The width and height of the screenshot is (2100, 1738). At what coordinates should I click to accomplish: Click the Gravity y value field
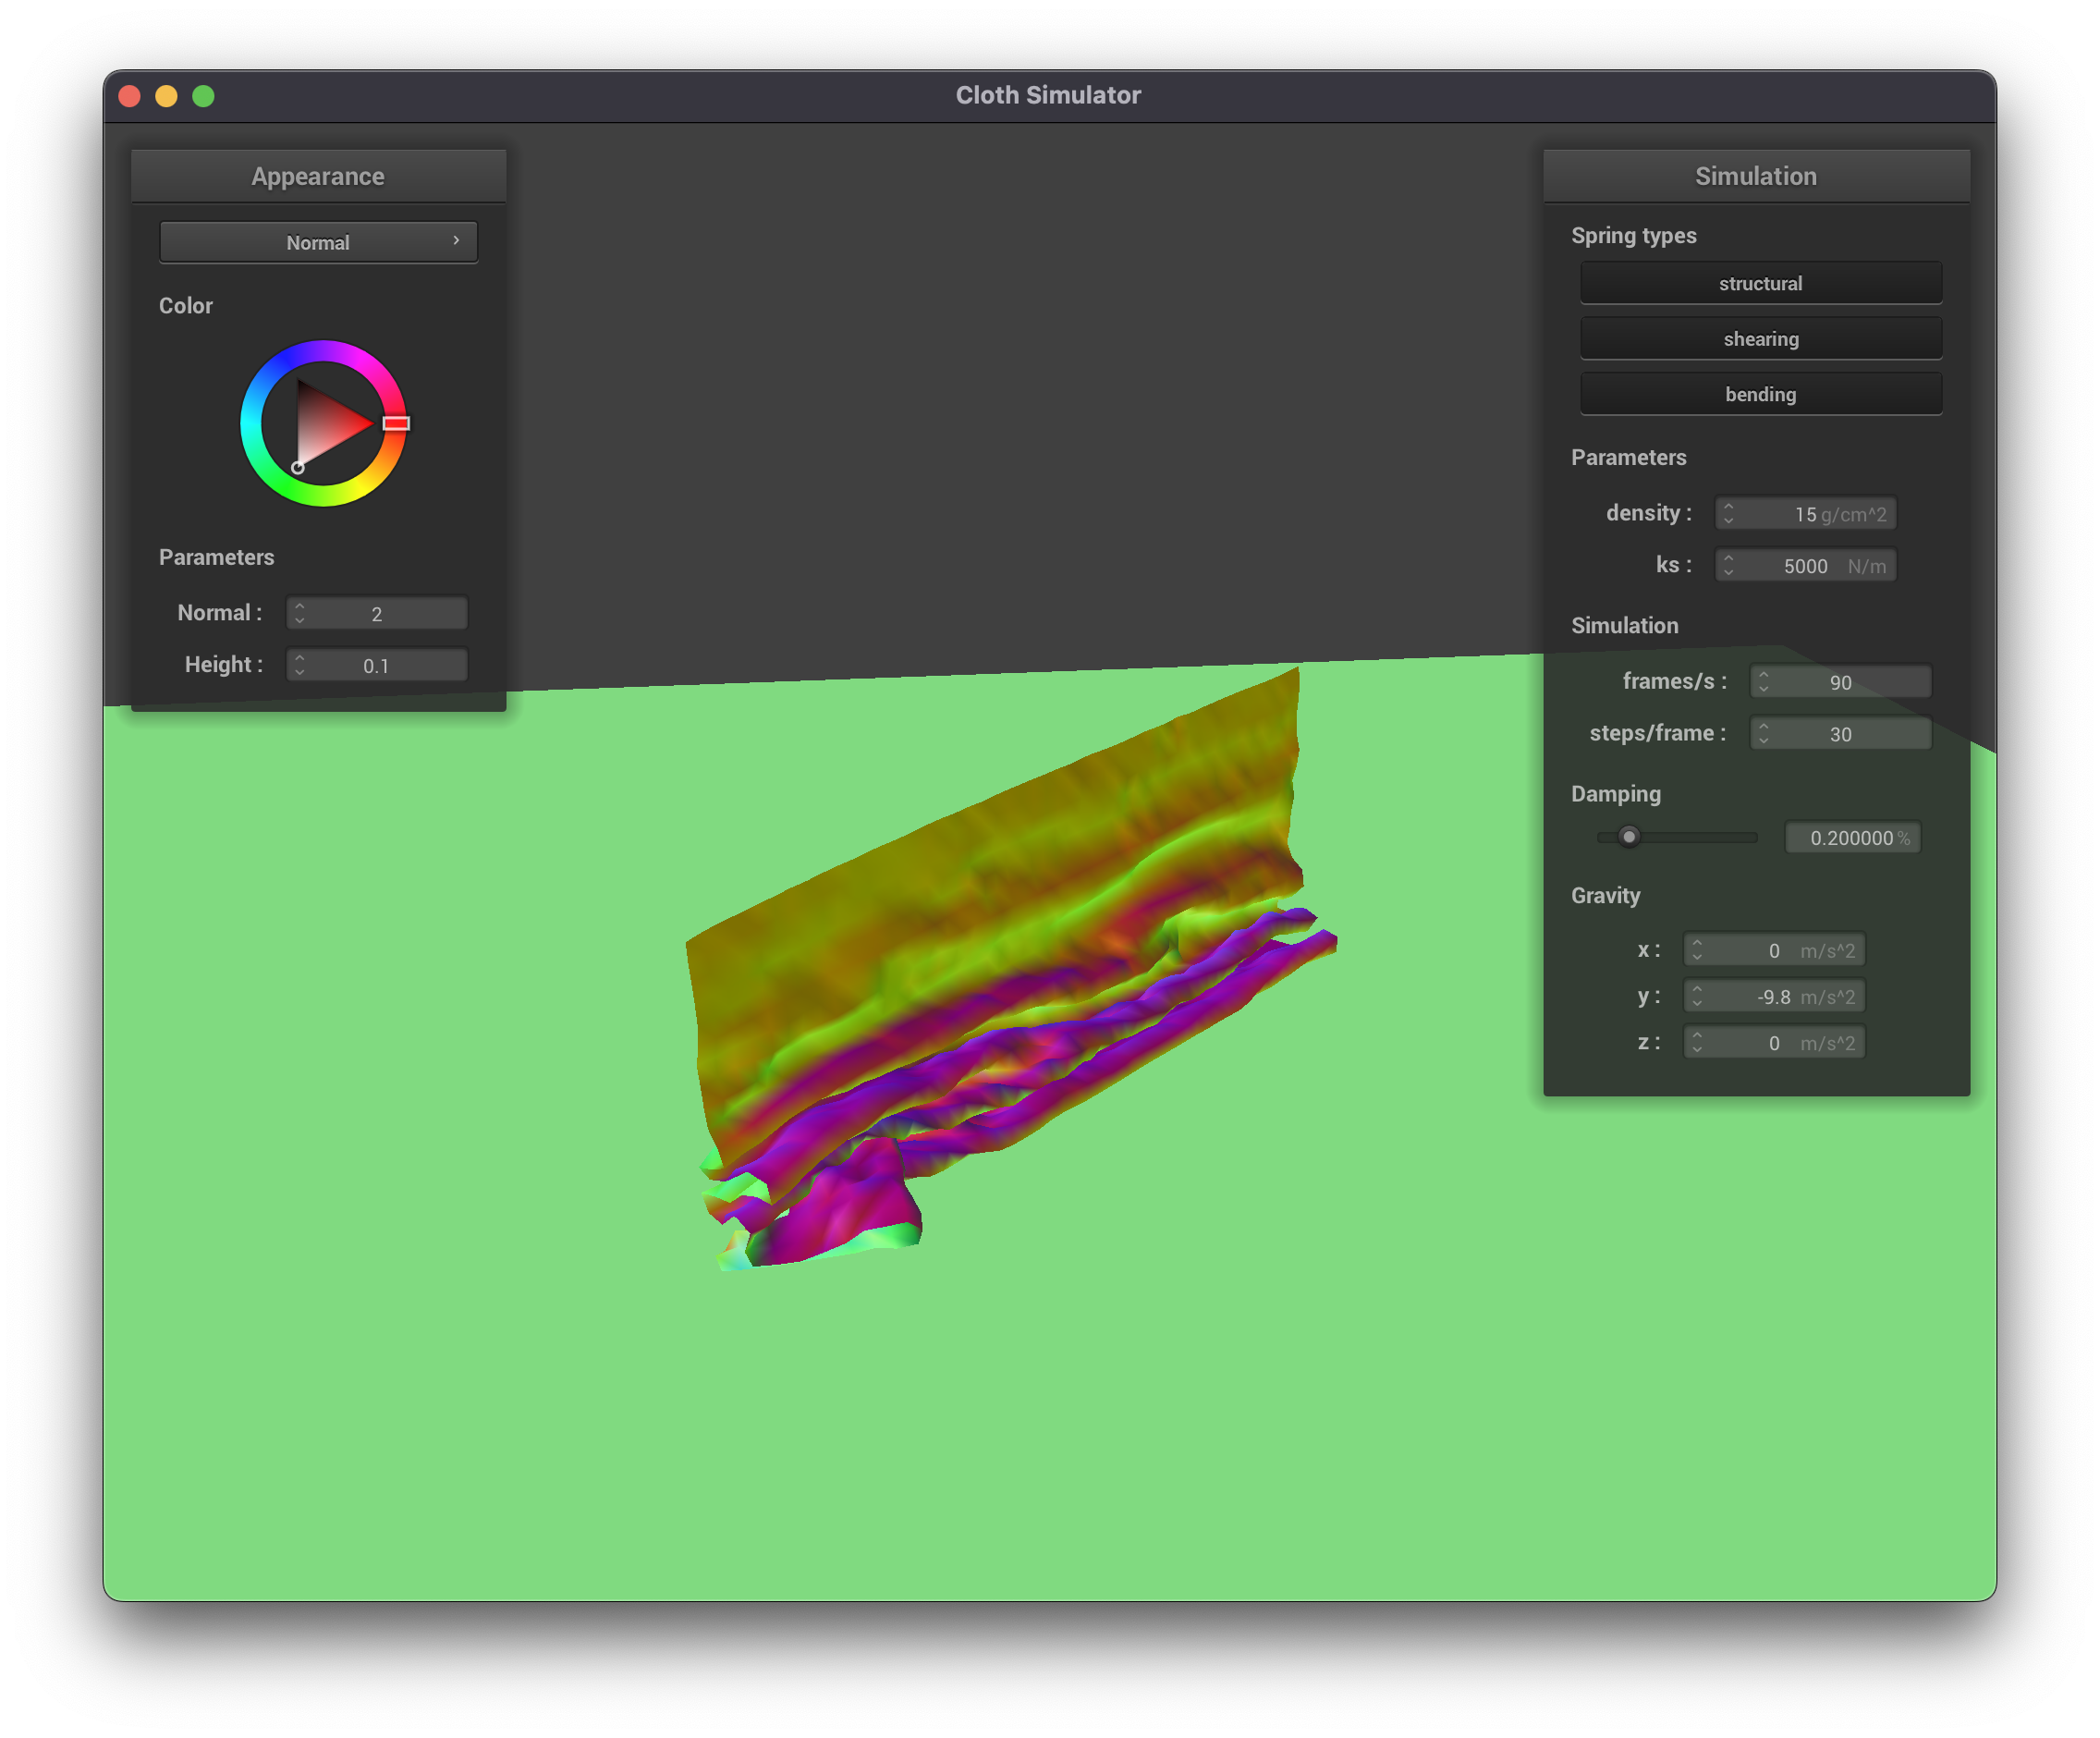[1774, 996]
